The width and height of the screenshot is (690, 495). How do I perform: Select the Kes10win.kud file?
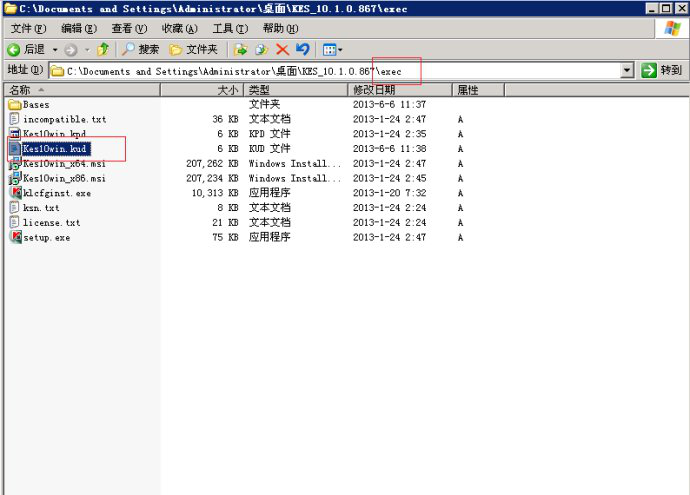[x=56, y=148]
